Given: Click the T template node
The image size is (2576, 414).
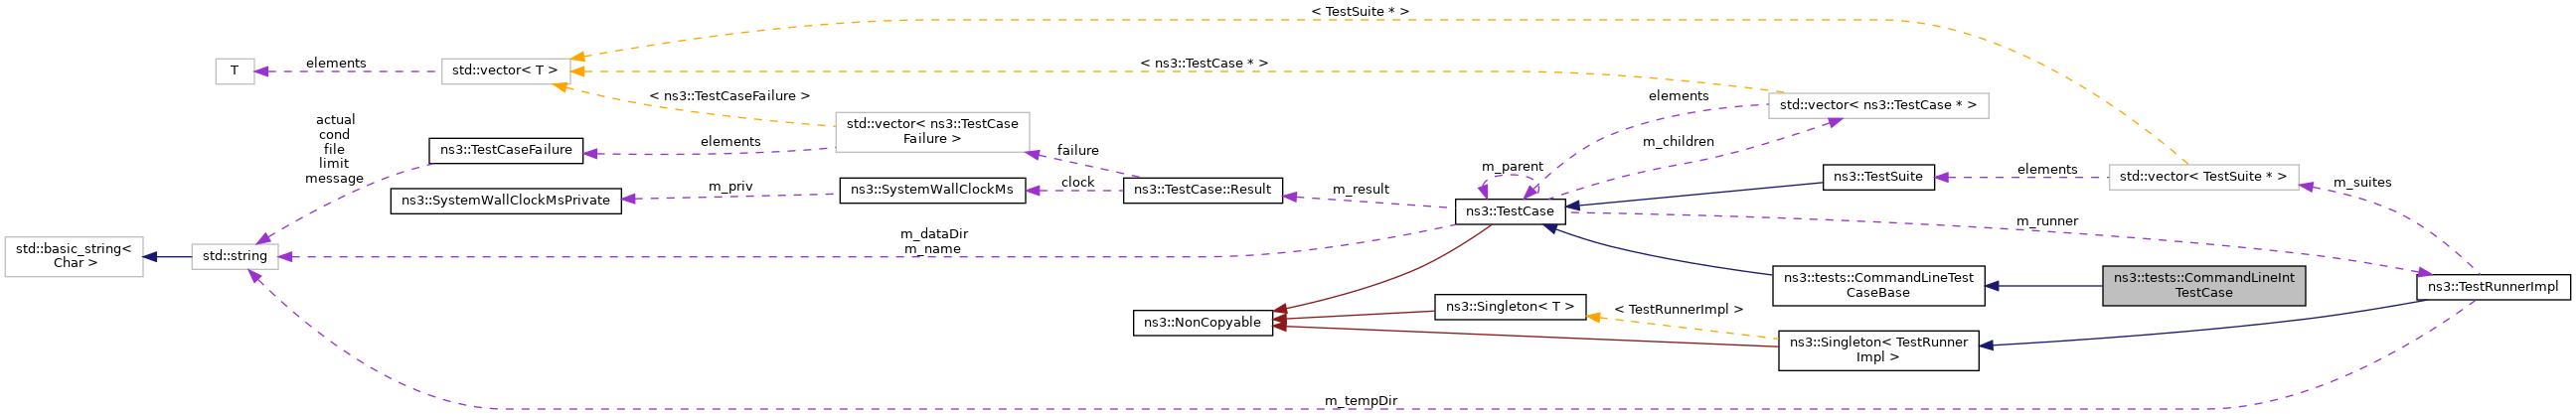Looking at the screenshot, I should click(234, 72).
